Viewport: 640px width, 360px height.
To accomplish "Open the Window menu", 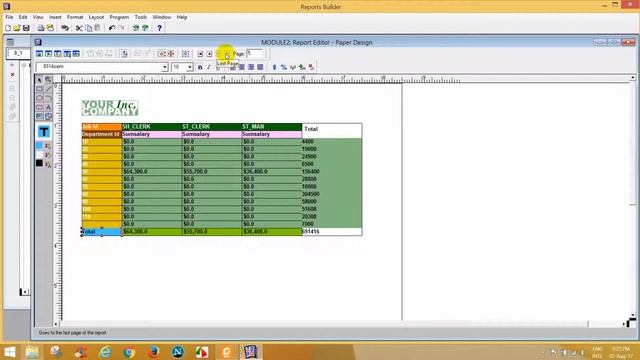I will tap(162, 17).
